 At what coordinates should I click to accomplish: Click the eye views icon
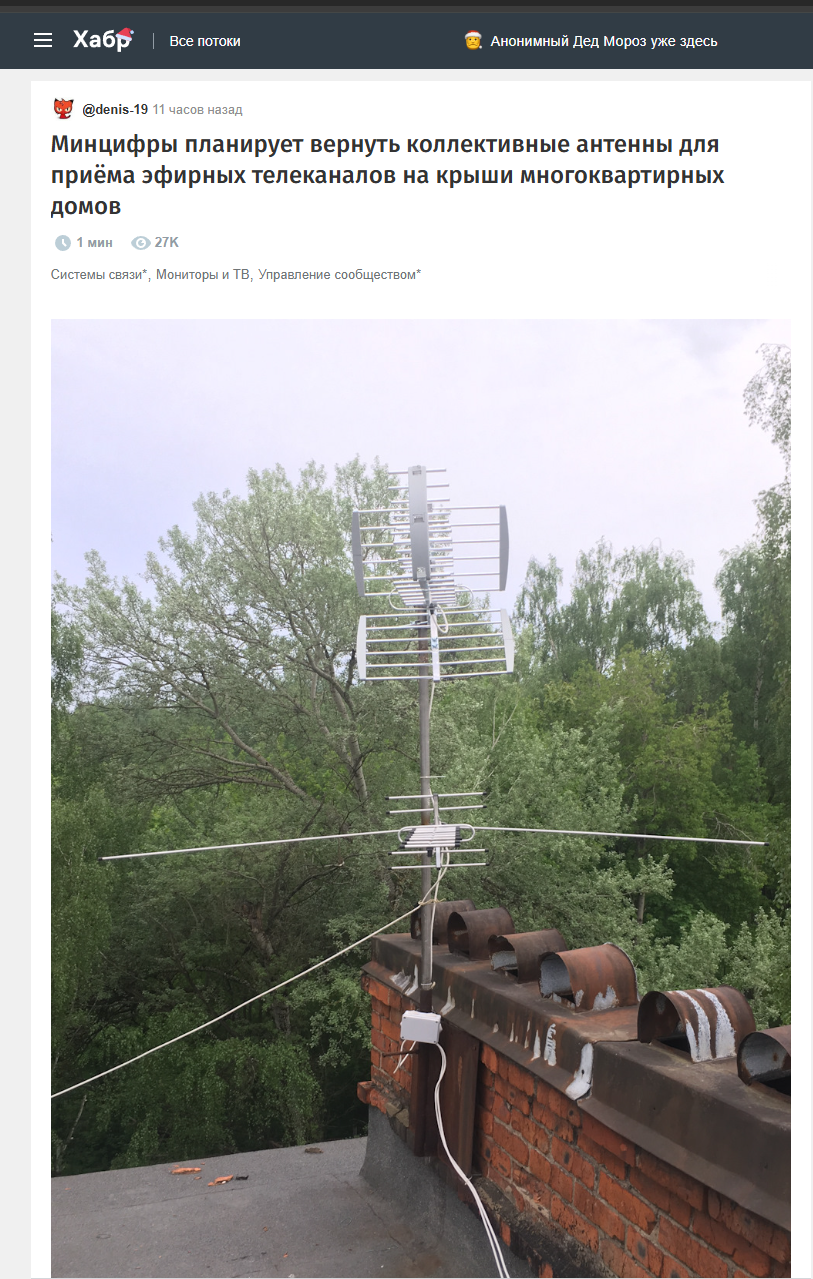tap(140, 243)
